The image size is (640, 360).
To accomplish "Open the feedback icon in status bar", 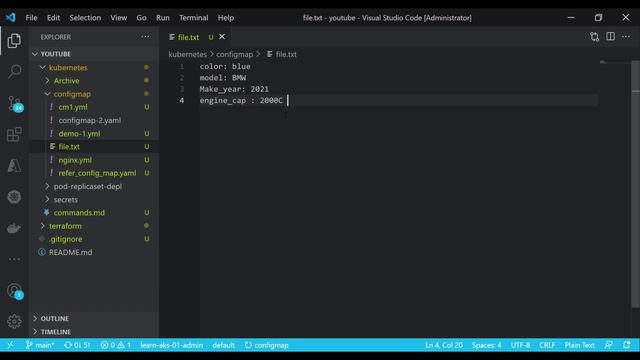I will click(609, 345).
